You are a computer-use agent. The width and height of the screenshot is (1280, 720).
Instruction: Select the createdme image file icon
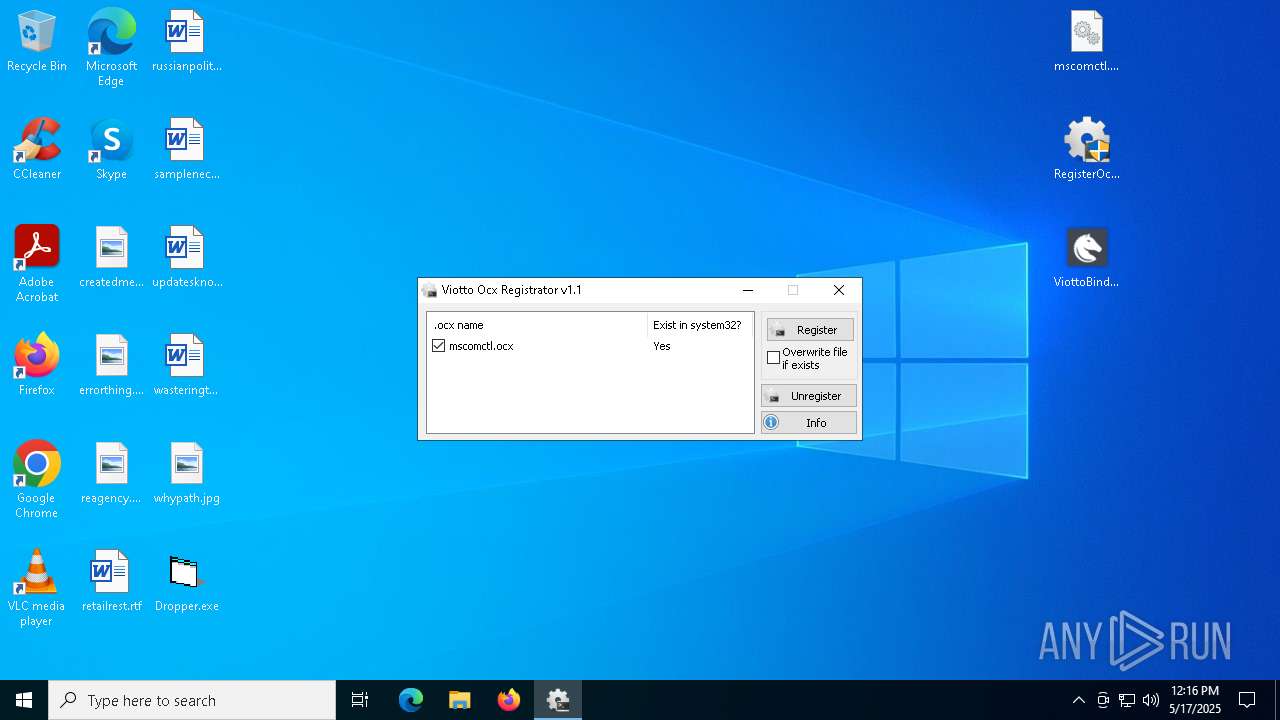(x=111, y=258)
